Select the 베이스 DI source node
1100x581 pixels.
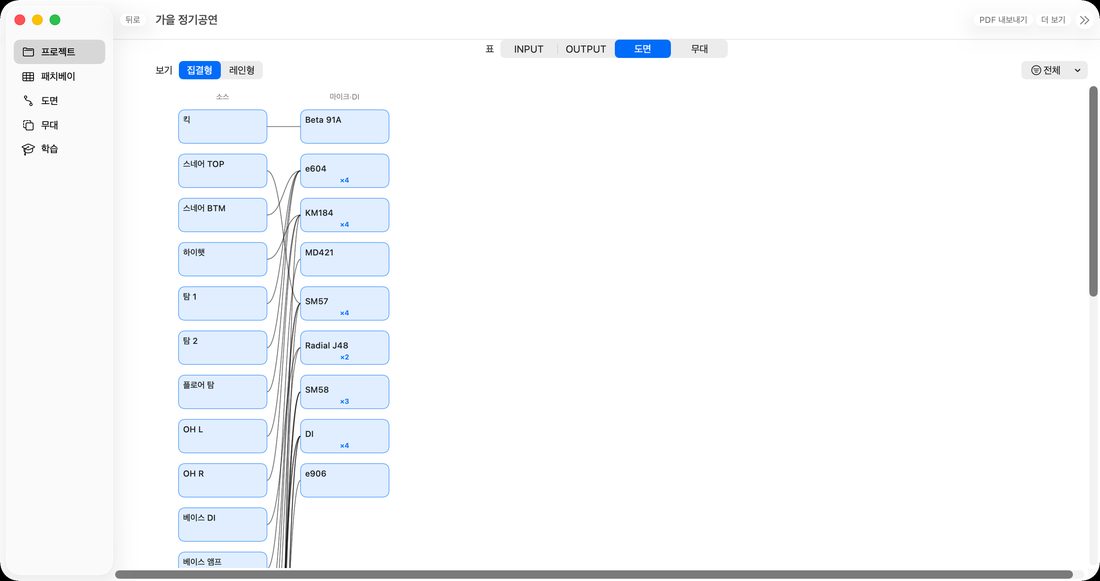tap(222, 524)
